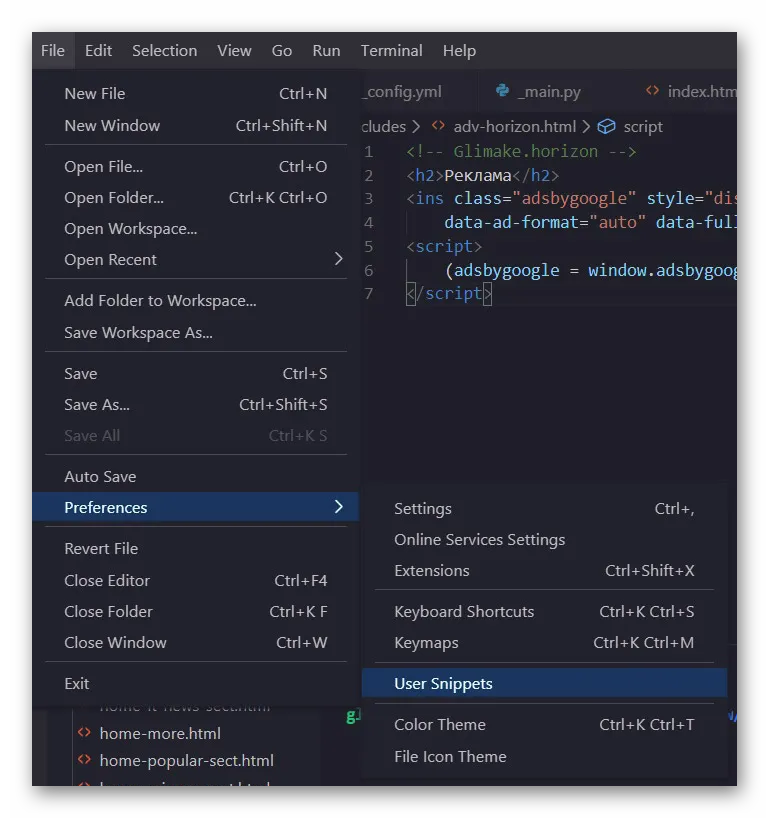The width and height of the screenshot is (769, 818).
Task: Switch to index.html tab
Action: point(702,92)
